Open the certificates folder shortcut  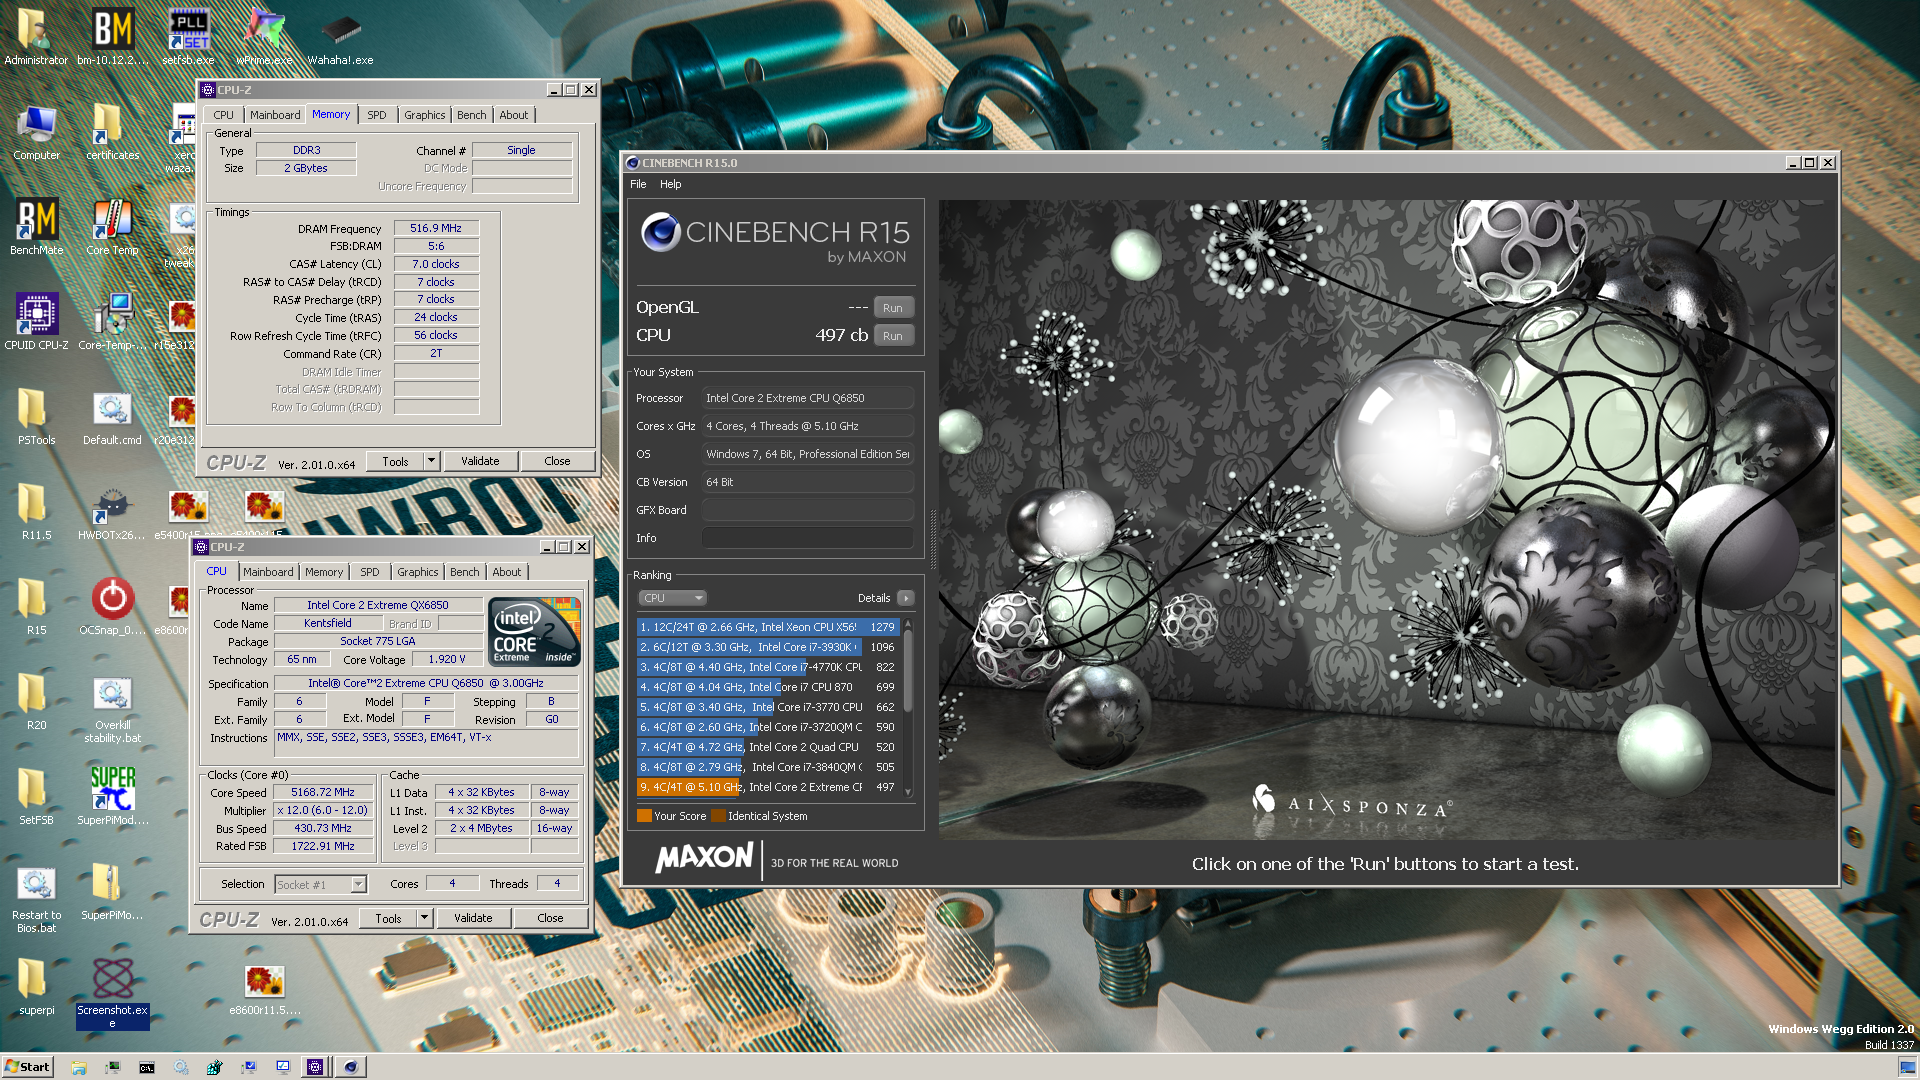click(112, 132)
